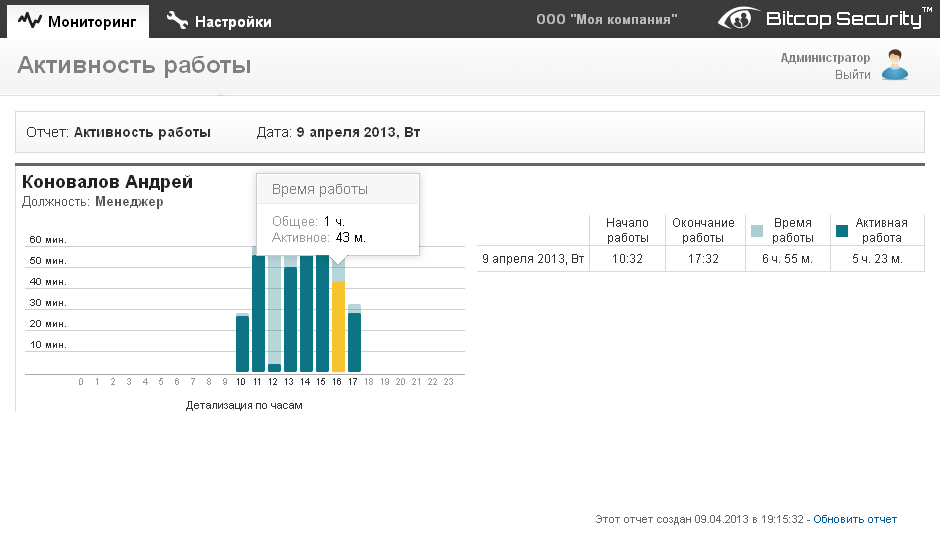The width and height of the screenshot is (940, 560).
Task: Select the highlighted yellow bar for hour 16
Action: [338, 327]
